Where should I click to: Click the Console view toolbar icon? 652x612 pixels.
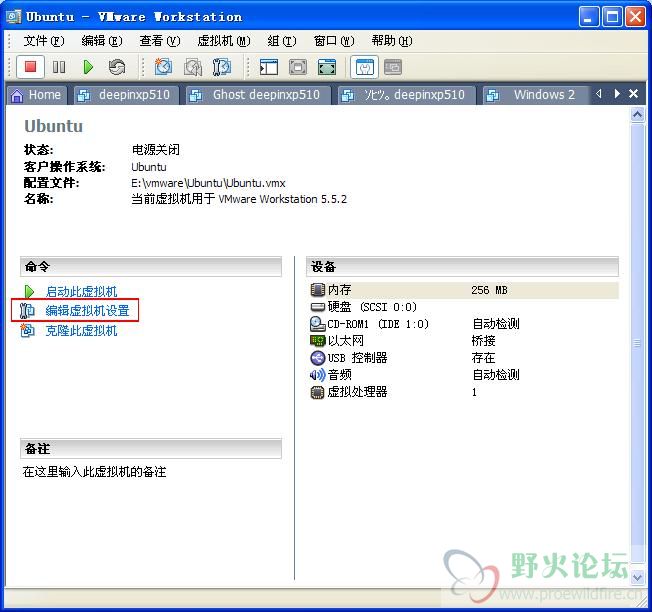(393, 67)
